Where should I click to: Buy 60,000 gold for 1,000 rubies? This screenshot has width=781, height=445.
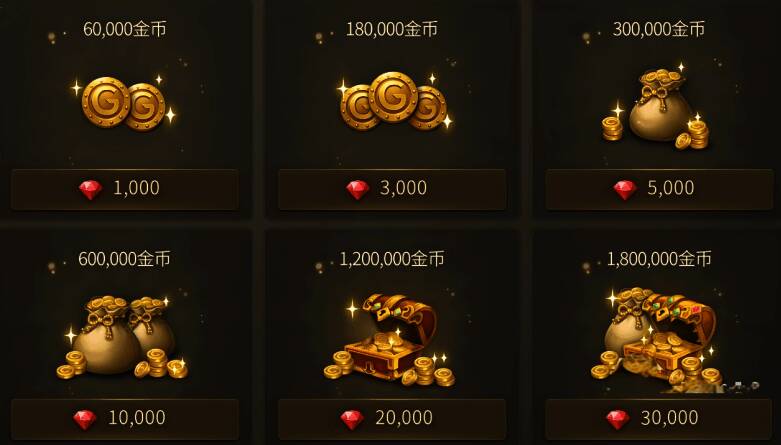click(125, 189)
